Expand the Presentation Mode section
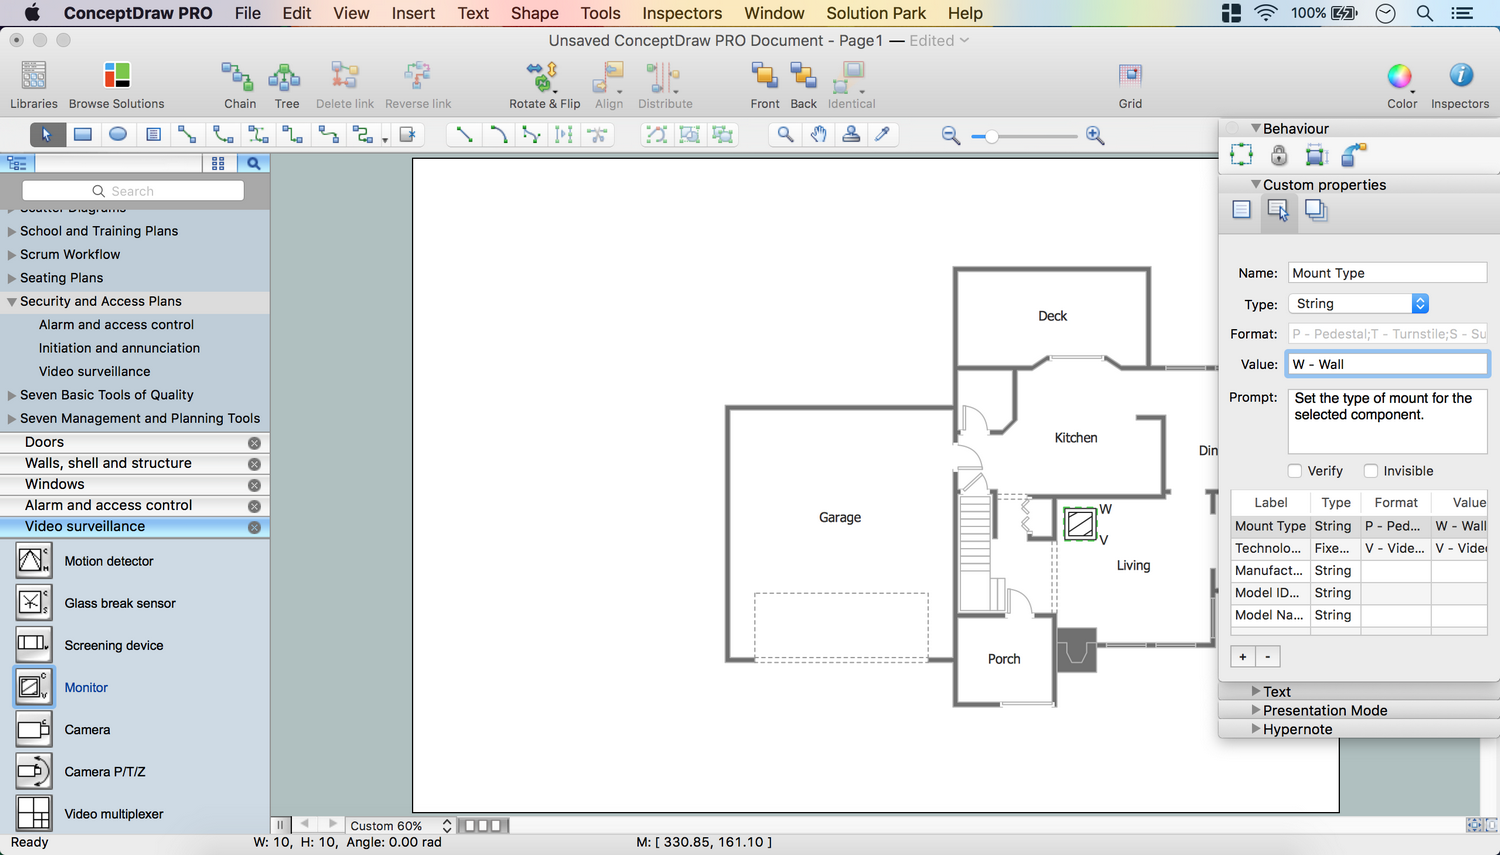The image size is (1500, 855). coord(1256,710)
